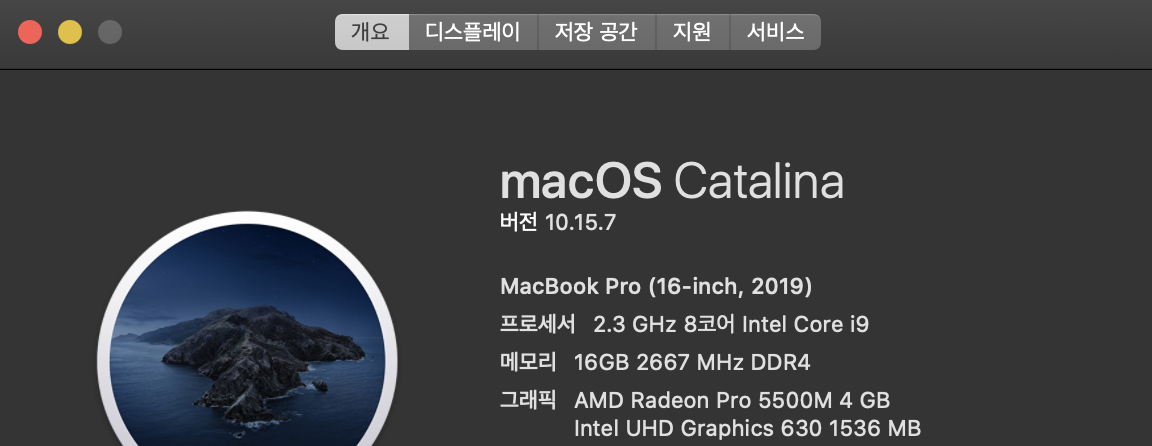
Task: Switch to the 디스플레이 tab
Action: coord(473,32)
